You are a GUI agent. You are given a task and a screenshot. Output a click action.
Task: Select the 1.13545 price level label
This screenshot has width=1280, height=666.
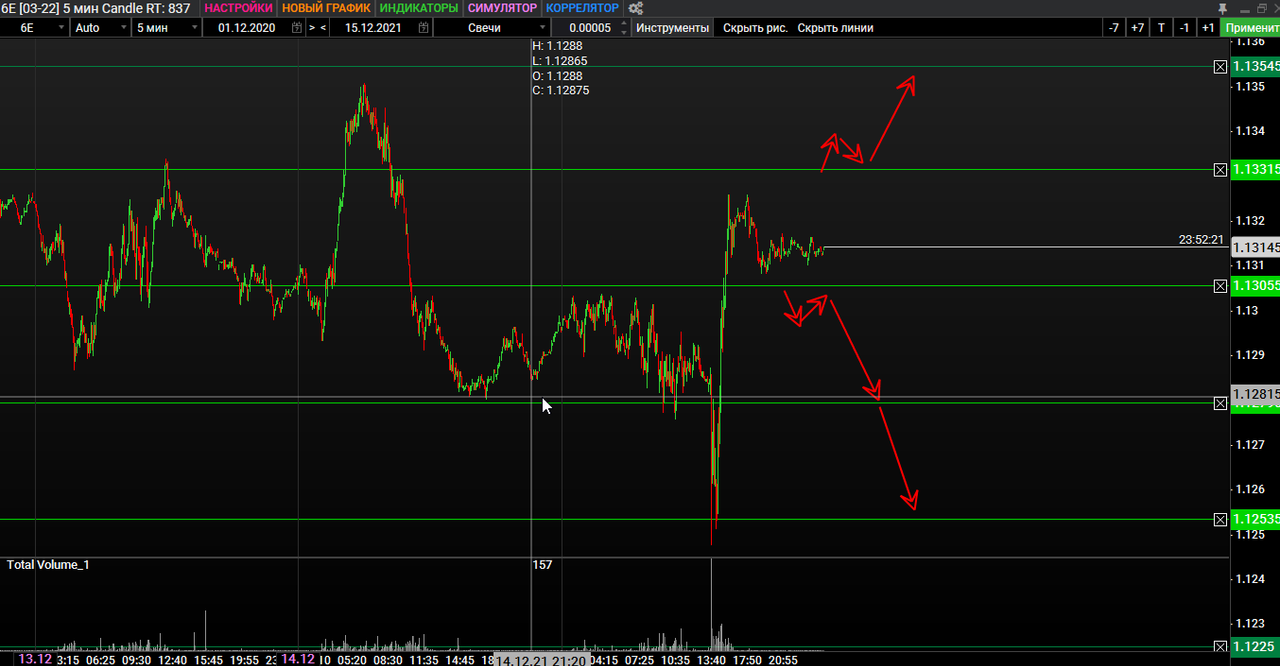tap(1255, 67)
